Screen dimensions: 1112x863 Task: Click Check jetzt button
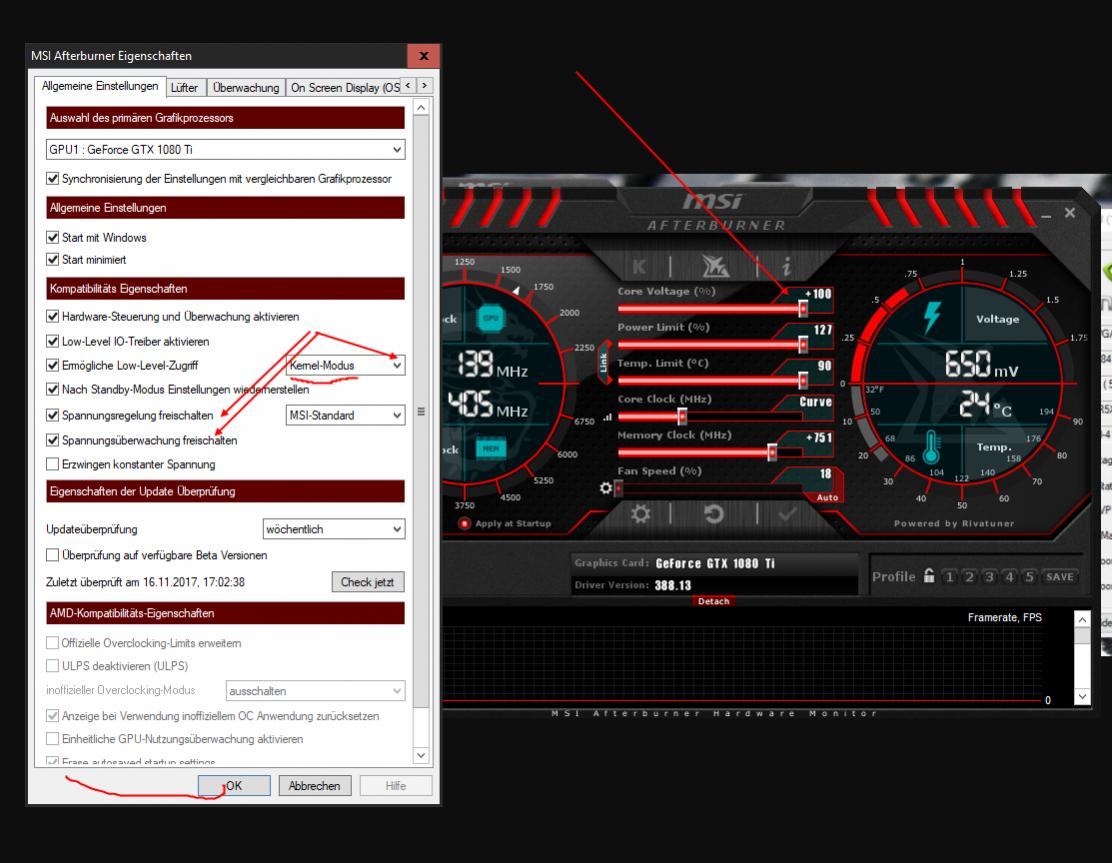pos(367,581)
